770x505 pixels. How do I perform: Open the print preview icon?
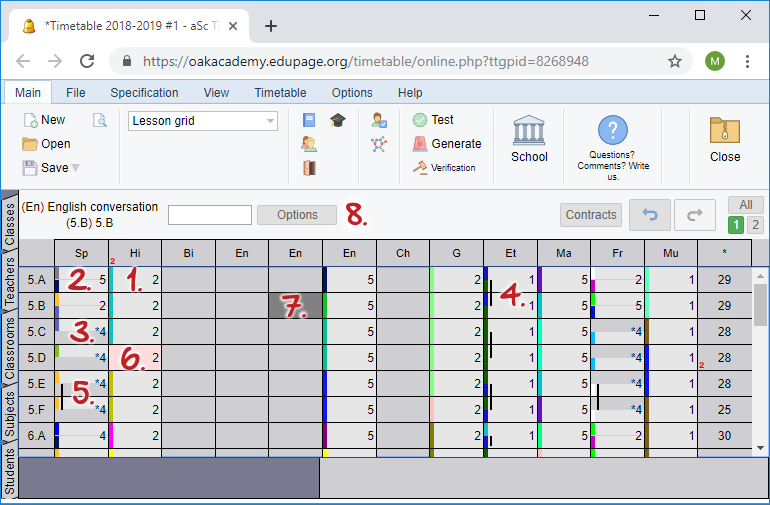coord(100,120)
